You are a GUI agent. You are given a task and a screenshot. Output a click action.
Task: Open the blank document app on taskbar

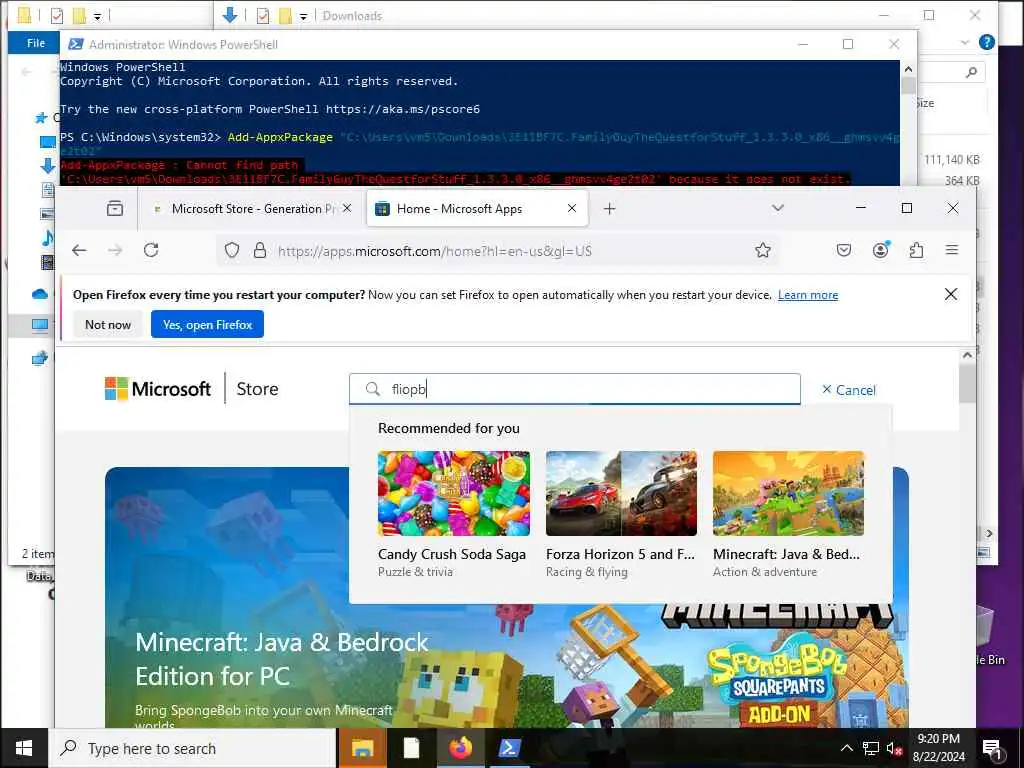pyautogui.click(x=411, y=748)
